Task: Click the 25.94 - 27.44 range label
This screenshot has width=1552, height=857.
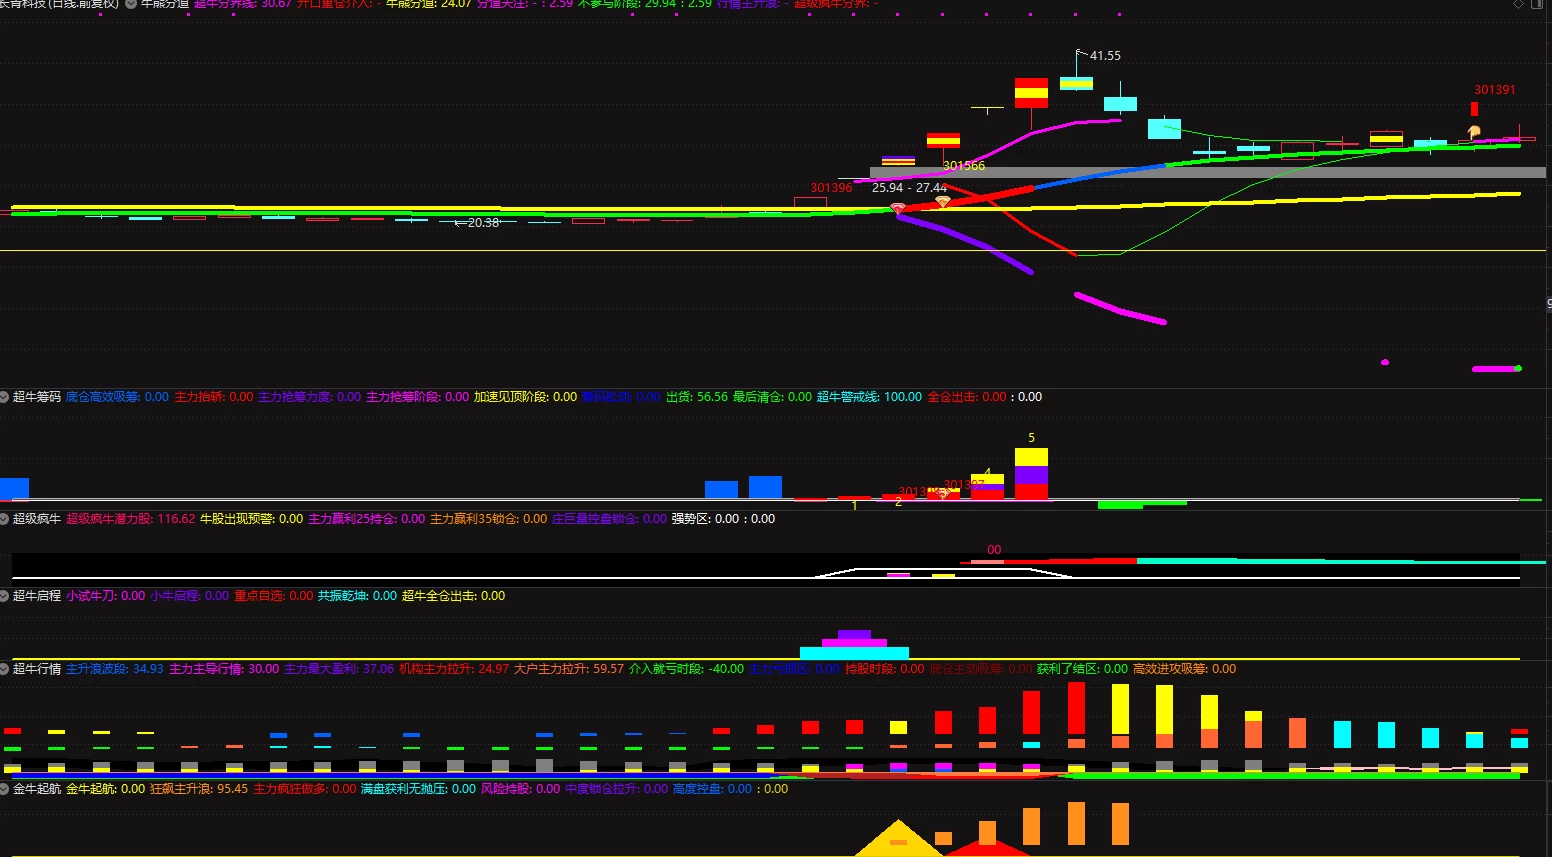Action: [x=909, y=188]
